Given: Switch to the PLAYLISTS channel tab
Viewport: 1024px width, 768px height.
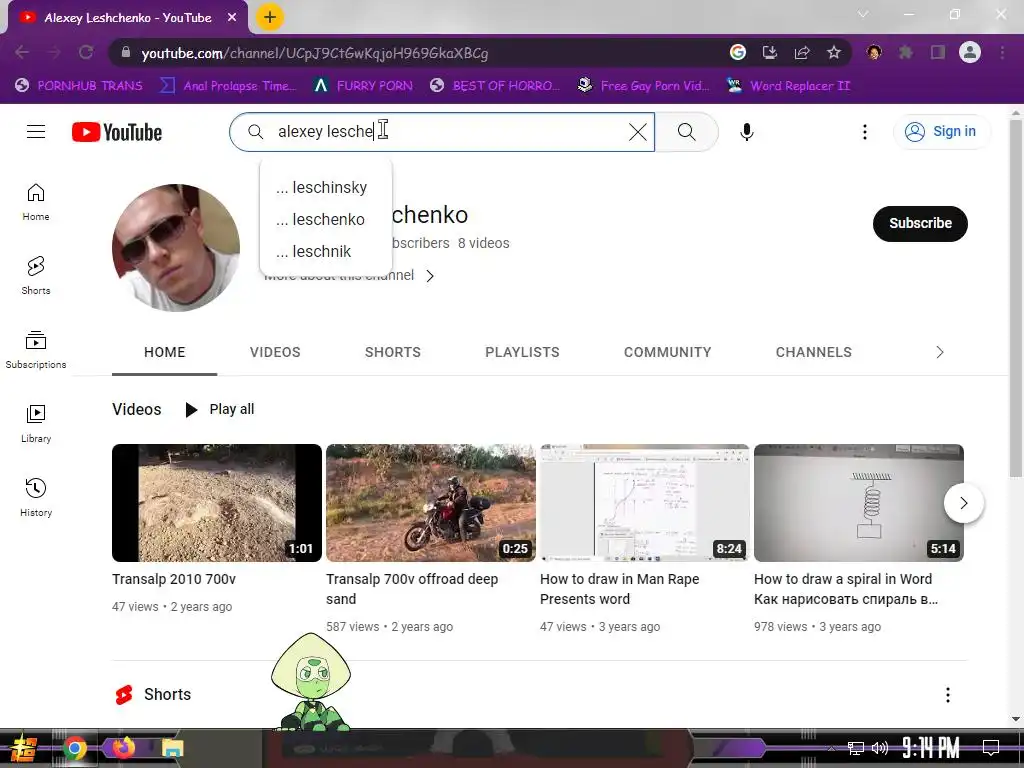Looking at the screenshot, I should pos(522,353).
